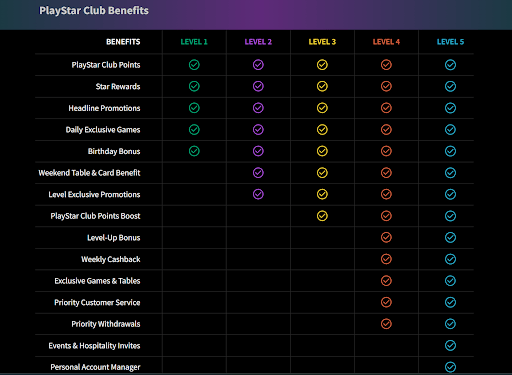Click Level 4 checkmark for Birthday Bonus
Image resolution: width=512 pixels, height=375 pixels.
tap(386, 151)
